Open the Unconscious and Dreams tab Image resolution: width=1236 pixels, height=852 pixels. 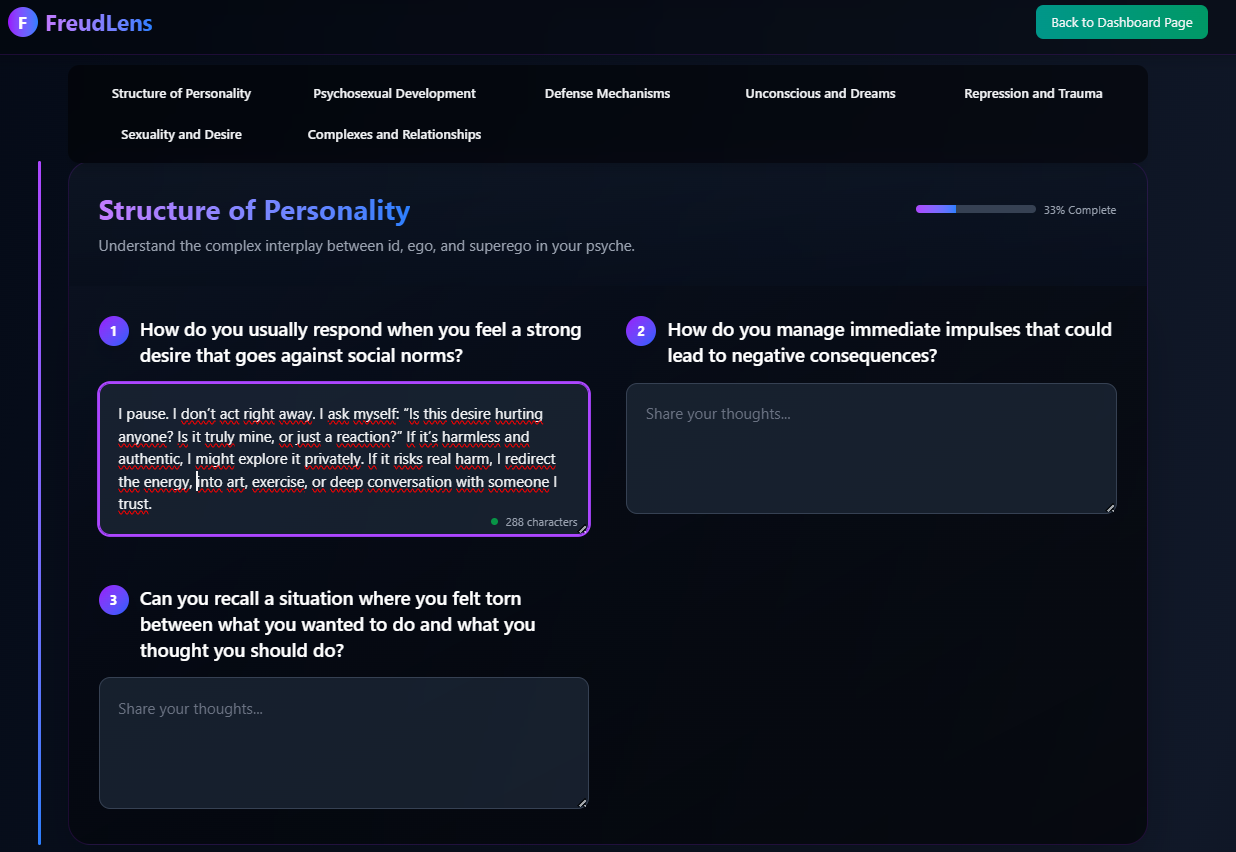click(820, 94)
